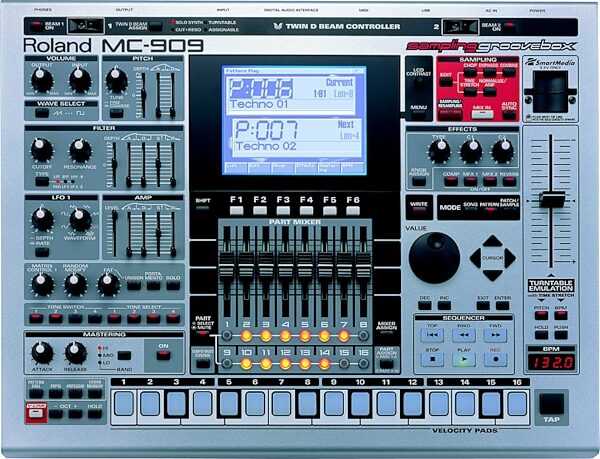The width and height of the screenshot is (600, 459).
Task: Open the MENU button
Action: pos(418,114)
